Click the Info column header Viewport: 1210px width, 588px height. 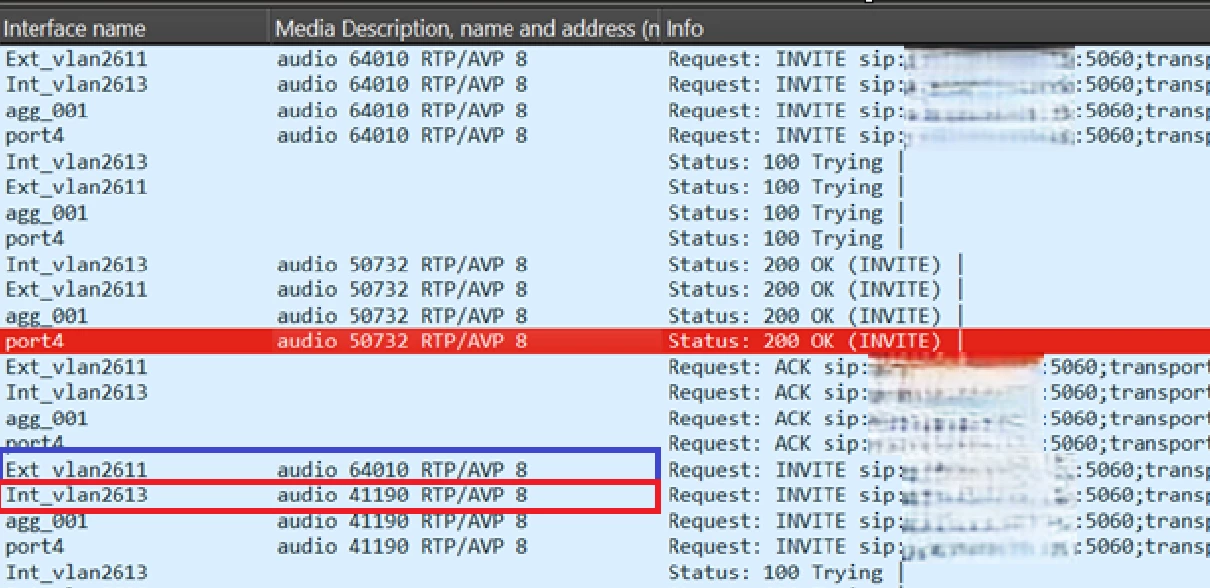[x=936, y=28]
